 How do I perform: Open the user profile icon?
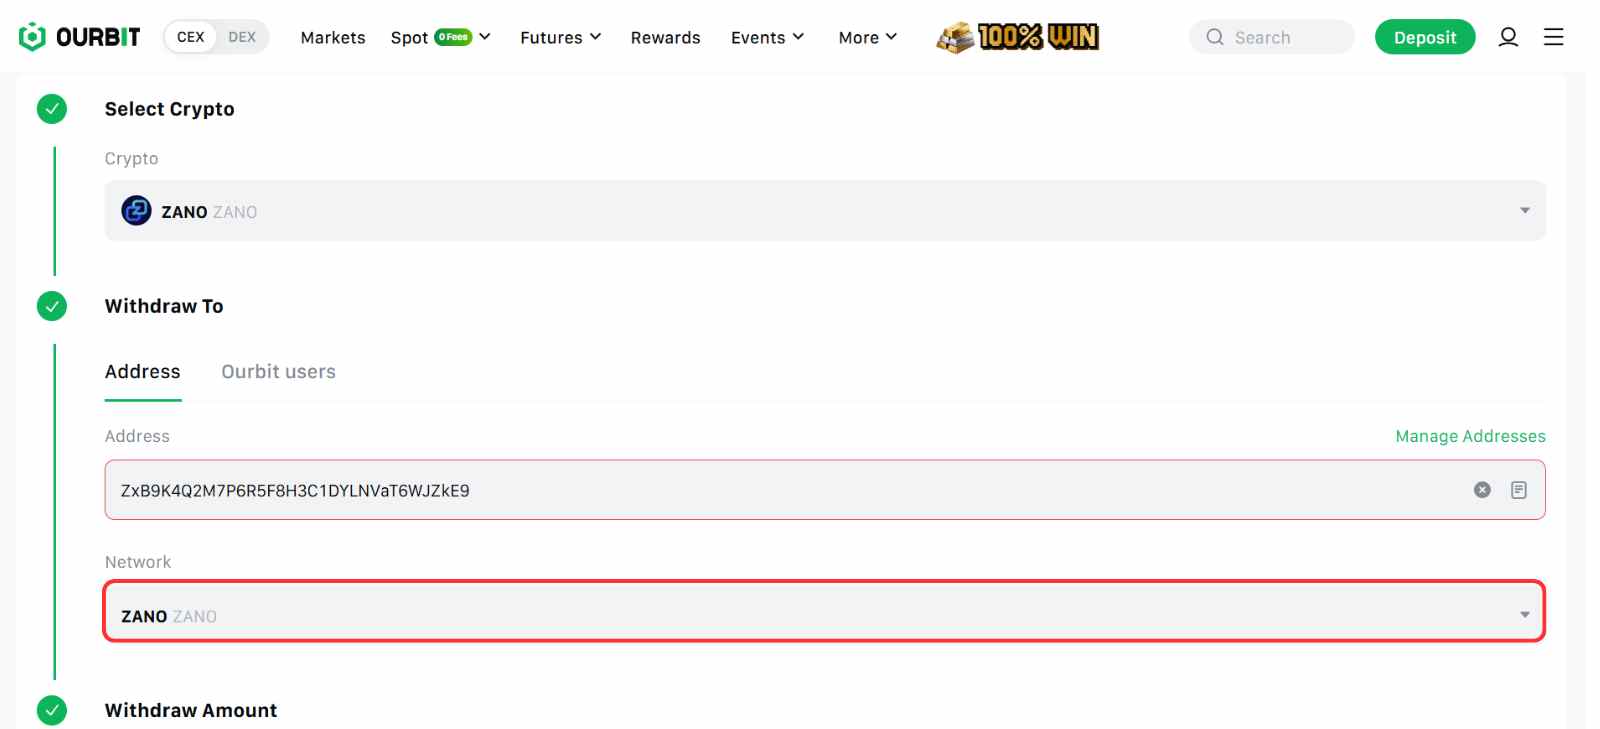coord(1508,37)
